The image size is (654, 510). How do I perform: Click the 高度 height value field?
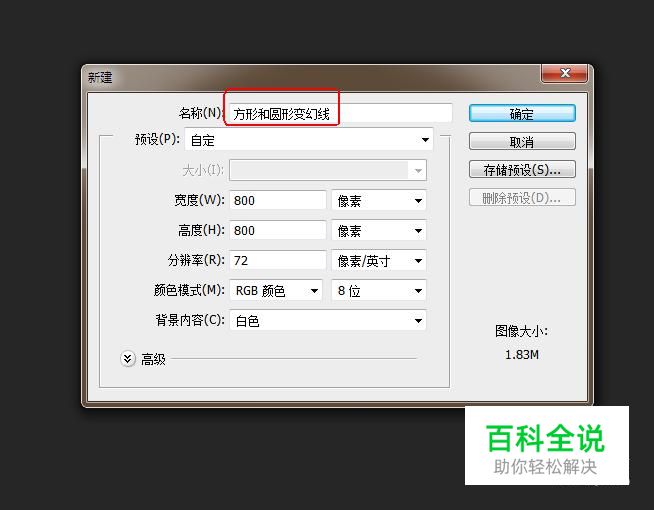pyautogui.click(x=278, y=231)
